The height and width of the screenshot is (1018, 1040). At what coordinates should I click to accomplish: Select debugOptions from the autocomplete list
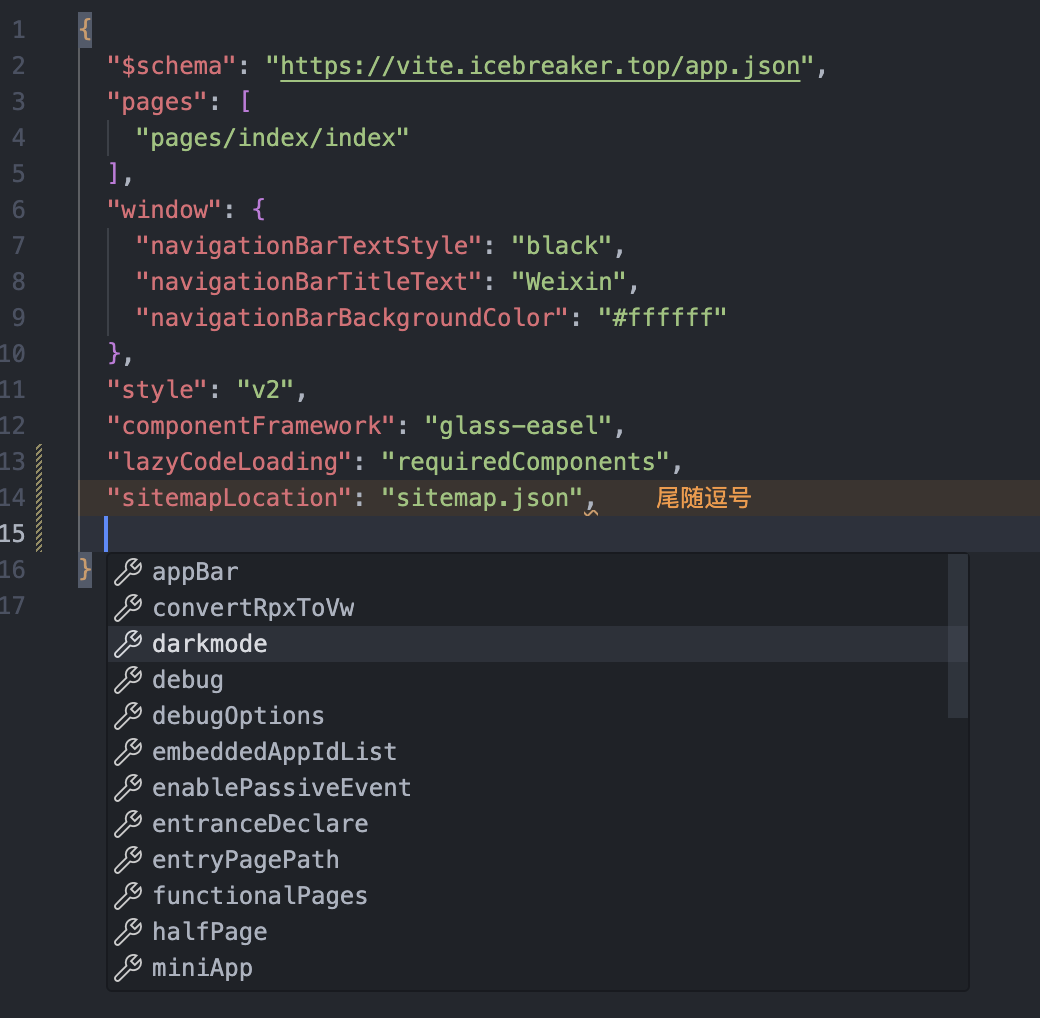tap(238, 716)
